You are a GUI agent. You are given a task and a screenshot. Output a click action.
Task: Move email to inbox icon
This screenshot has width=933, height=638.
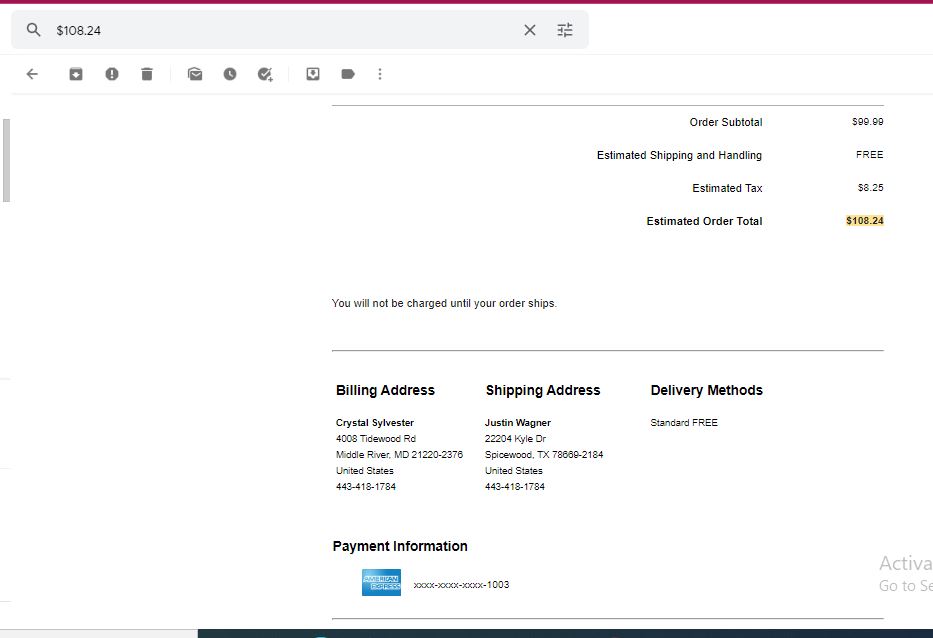click(x=313, y=74)
